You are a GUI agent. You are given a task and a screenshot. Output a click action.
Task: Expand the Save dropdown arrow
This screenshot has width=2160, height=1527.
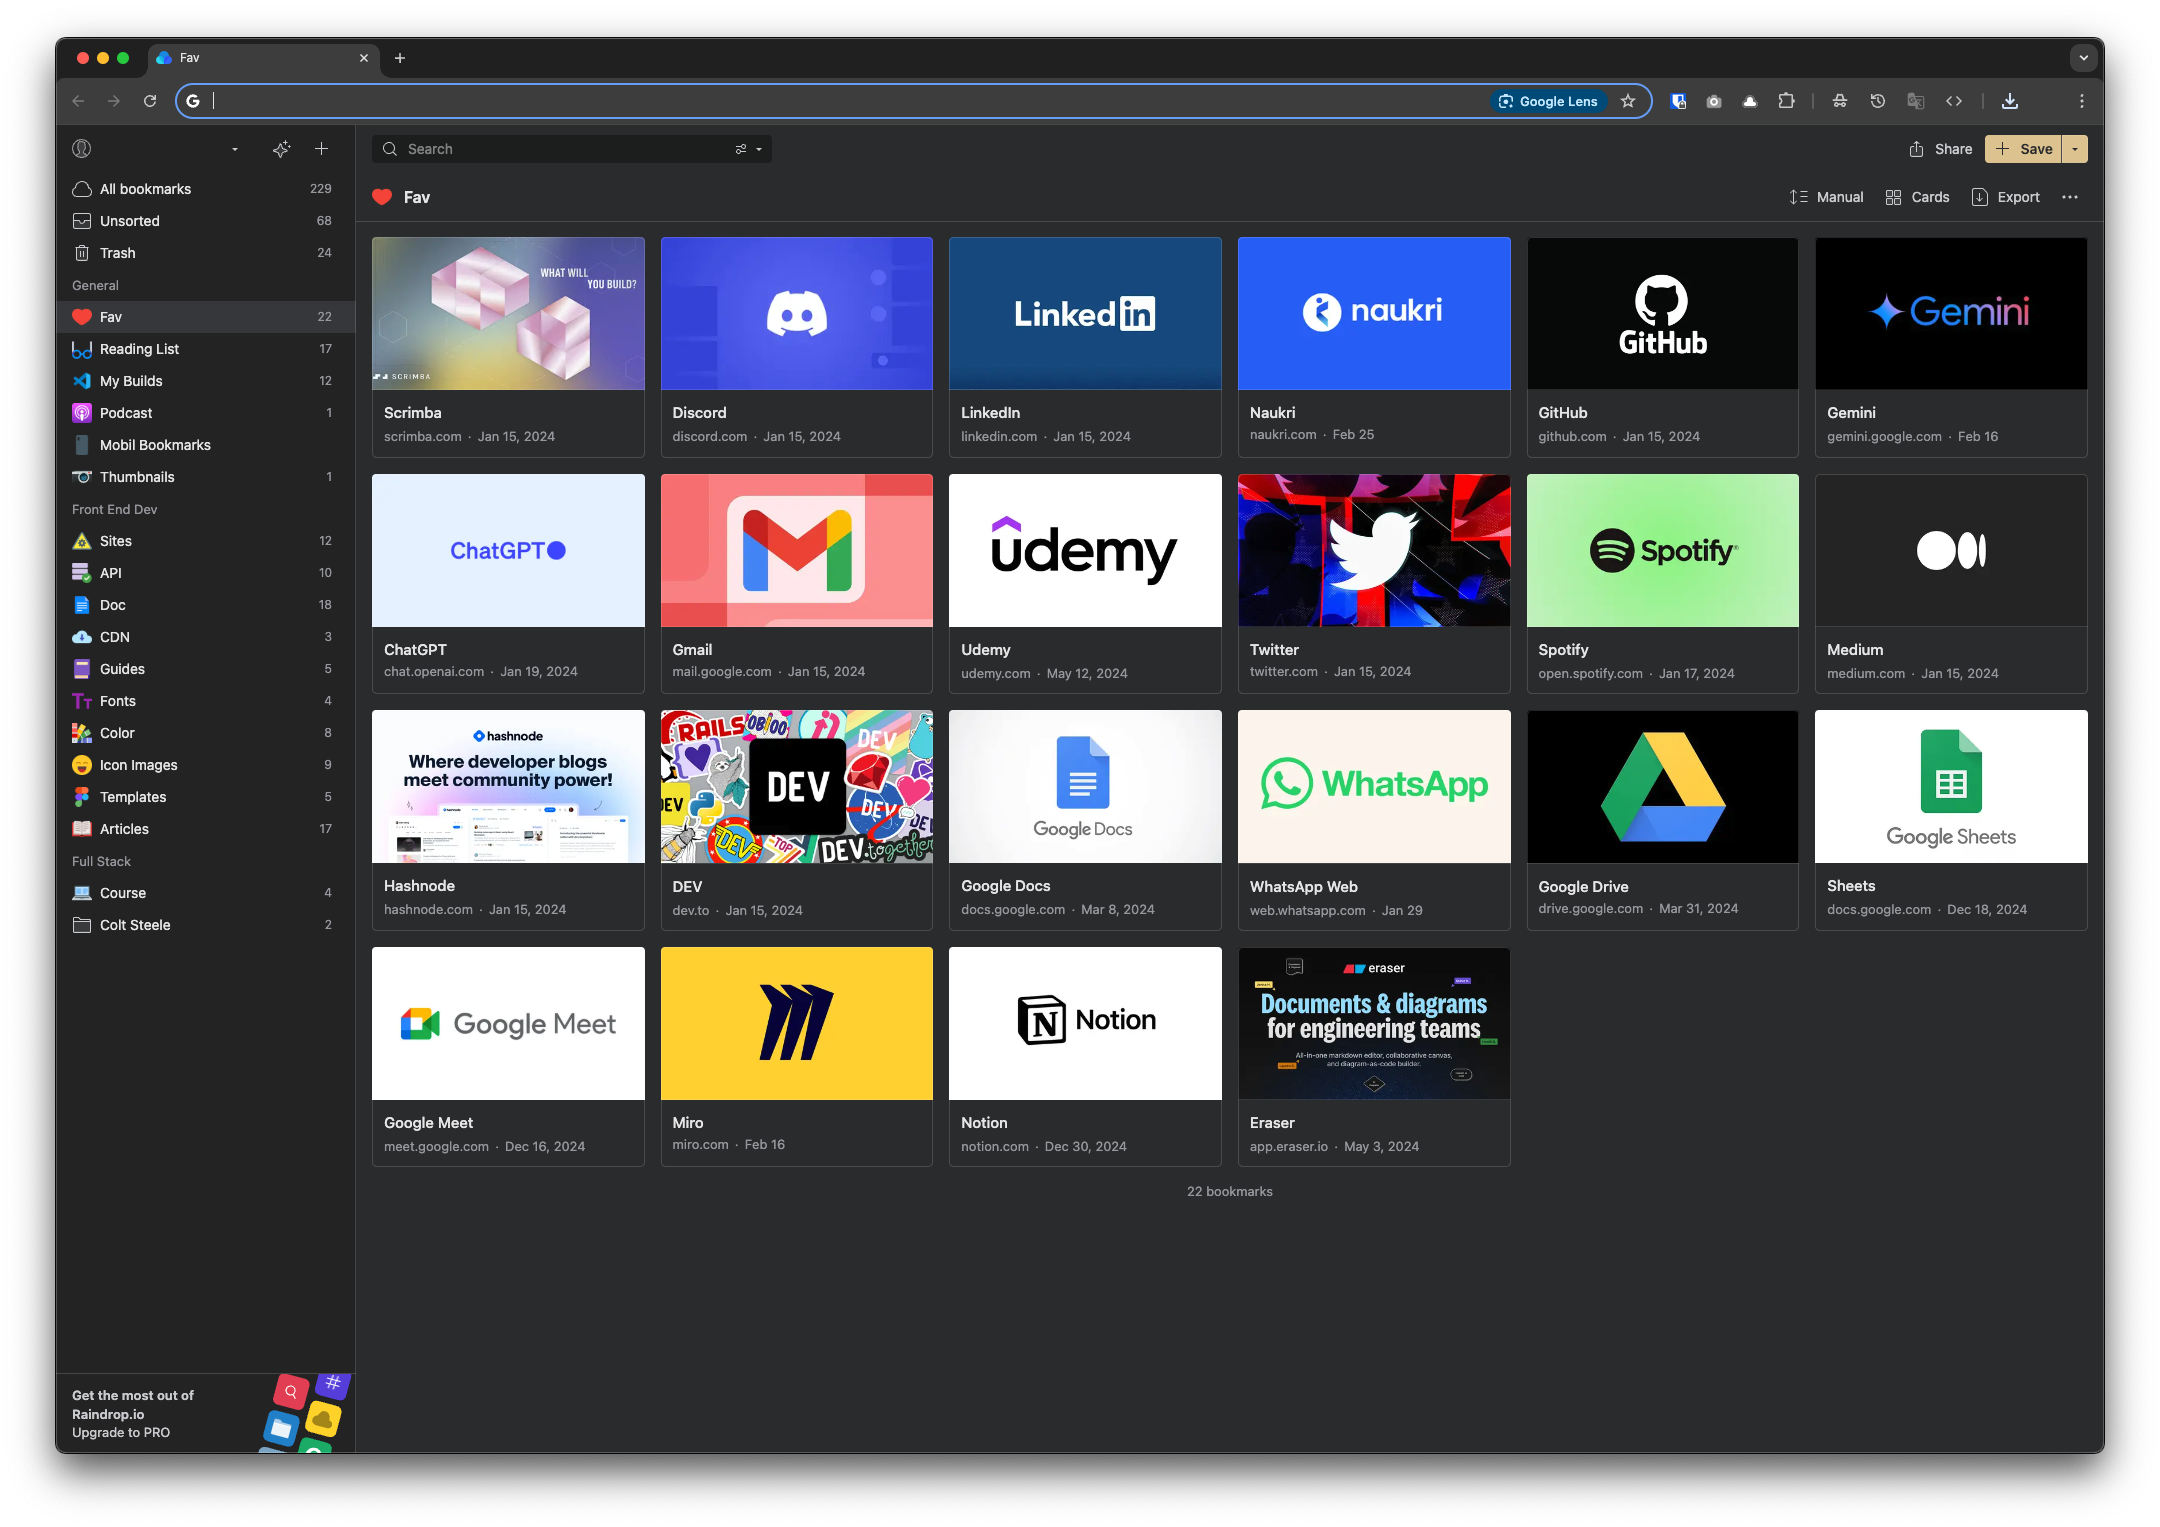pyautogui.click(x=2075, y=149)
